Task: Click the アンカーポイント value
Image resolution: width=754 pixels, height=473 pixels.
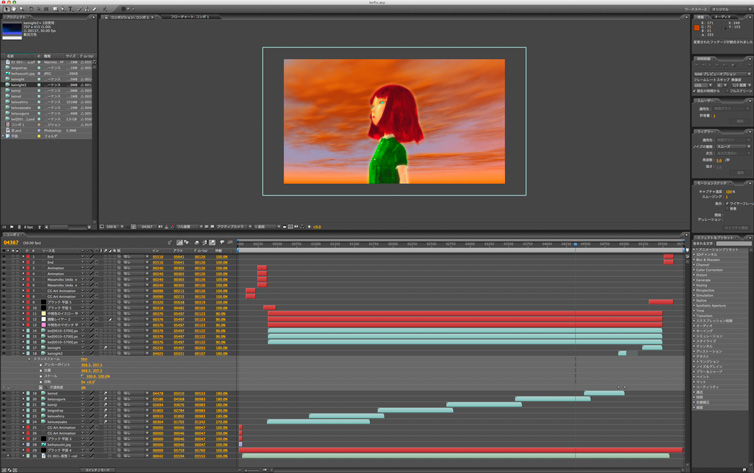Action: coord(91,365)
